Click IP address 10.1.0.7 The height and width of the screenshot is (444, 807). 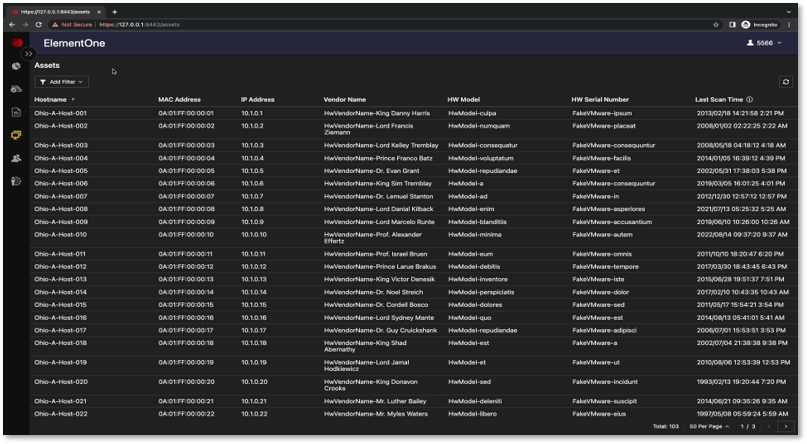click(x=251, y=197)
